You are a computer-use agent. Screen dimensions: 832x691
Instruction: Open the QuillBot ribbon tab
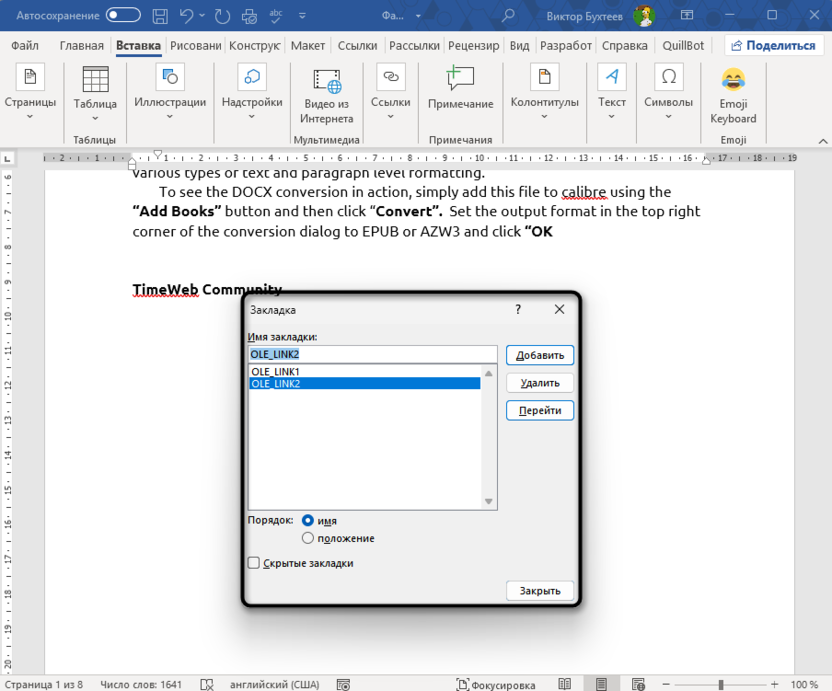point(683,45)
